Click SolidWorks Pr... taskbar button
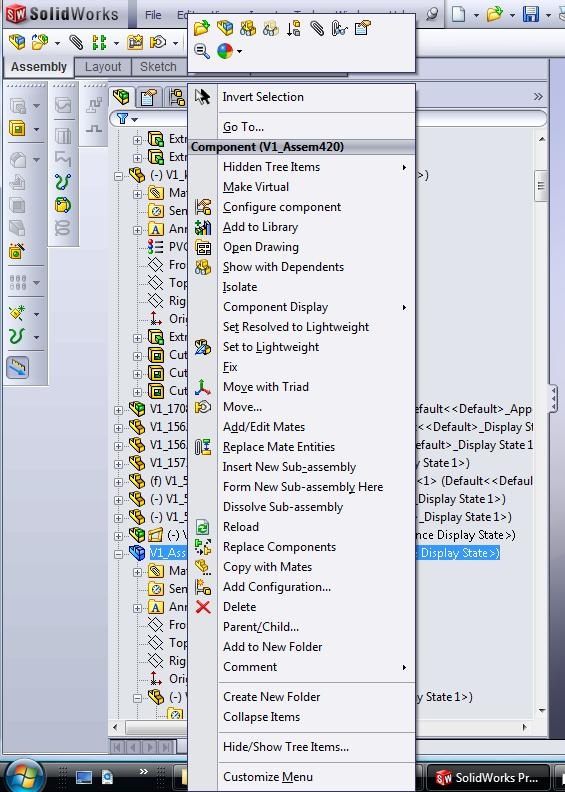 489,778
